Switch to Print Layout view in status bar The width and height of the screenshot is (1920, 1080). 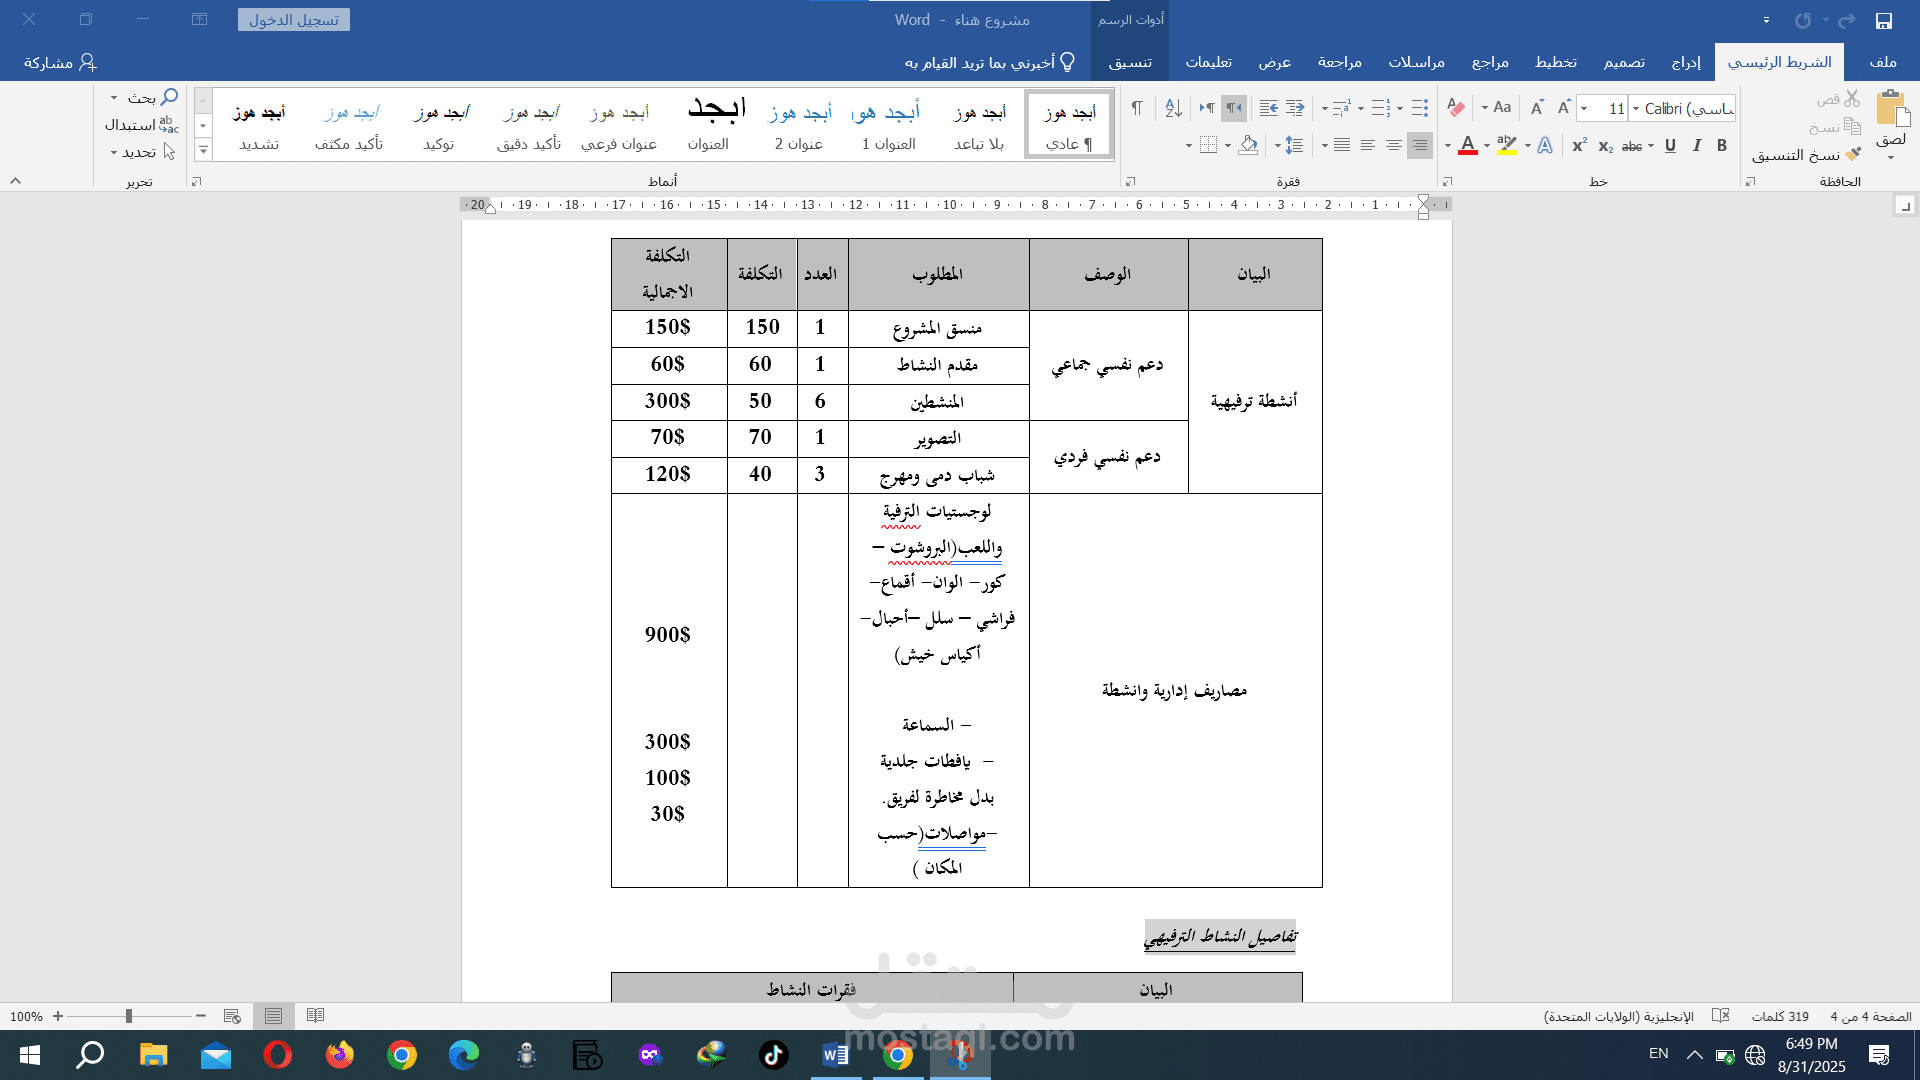click(x=273, y=1016)
